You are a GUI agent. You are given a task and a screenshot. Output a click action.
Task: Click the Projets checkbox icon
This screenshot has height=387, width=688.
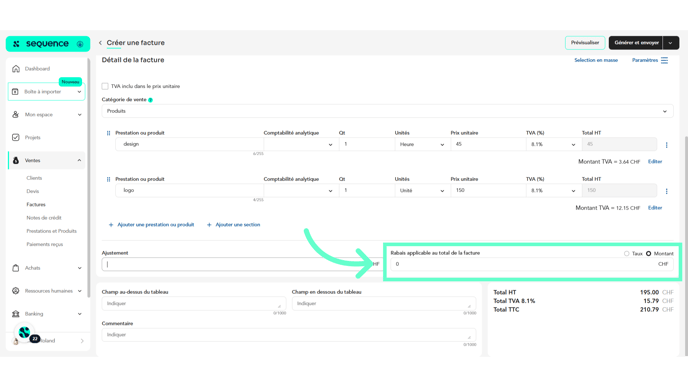coord(16,137)
